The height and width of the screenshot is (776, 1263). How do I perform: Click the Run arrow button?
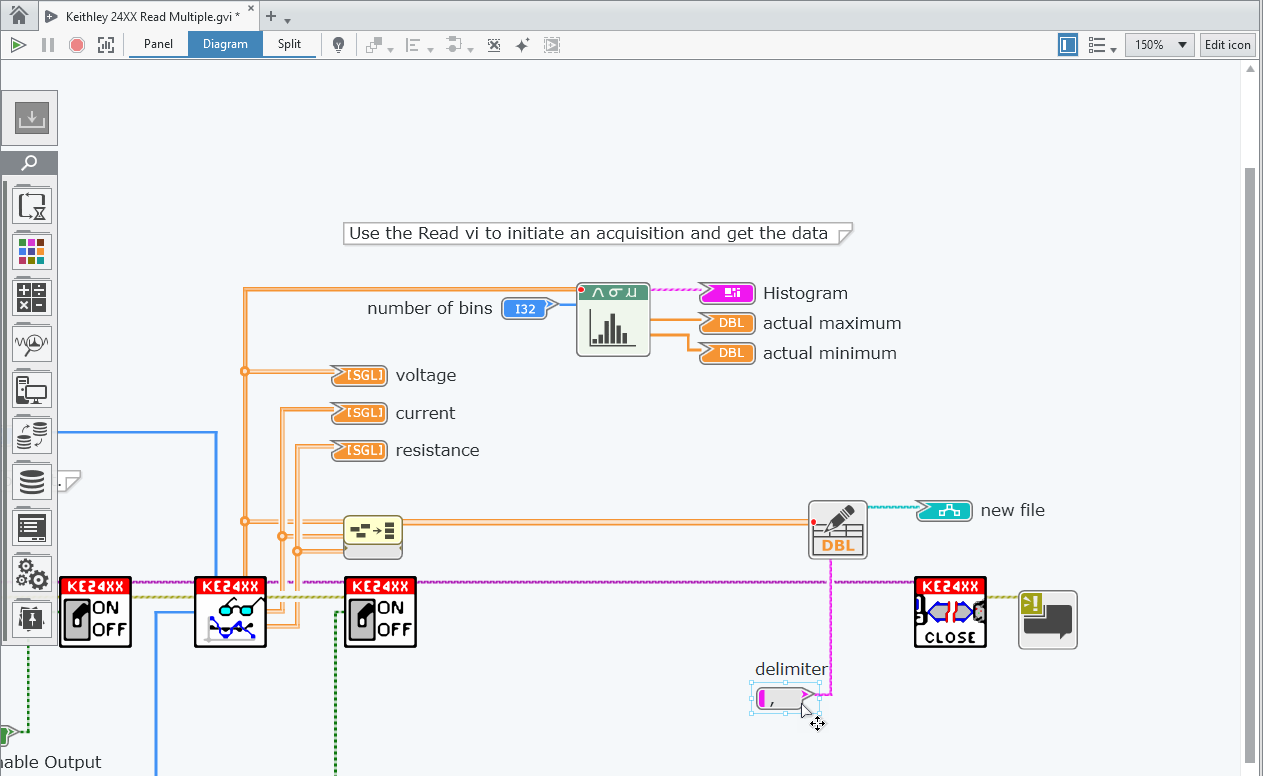tap(17, 45)
